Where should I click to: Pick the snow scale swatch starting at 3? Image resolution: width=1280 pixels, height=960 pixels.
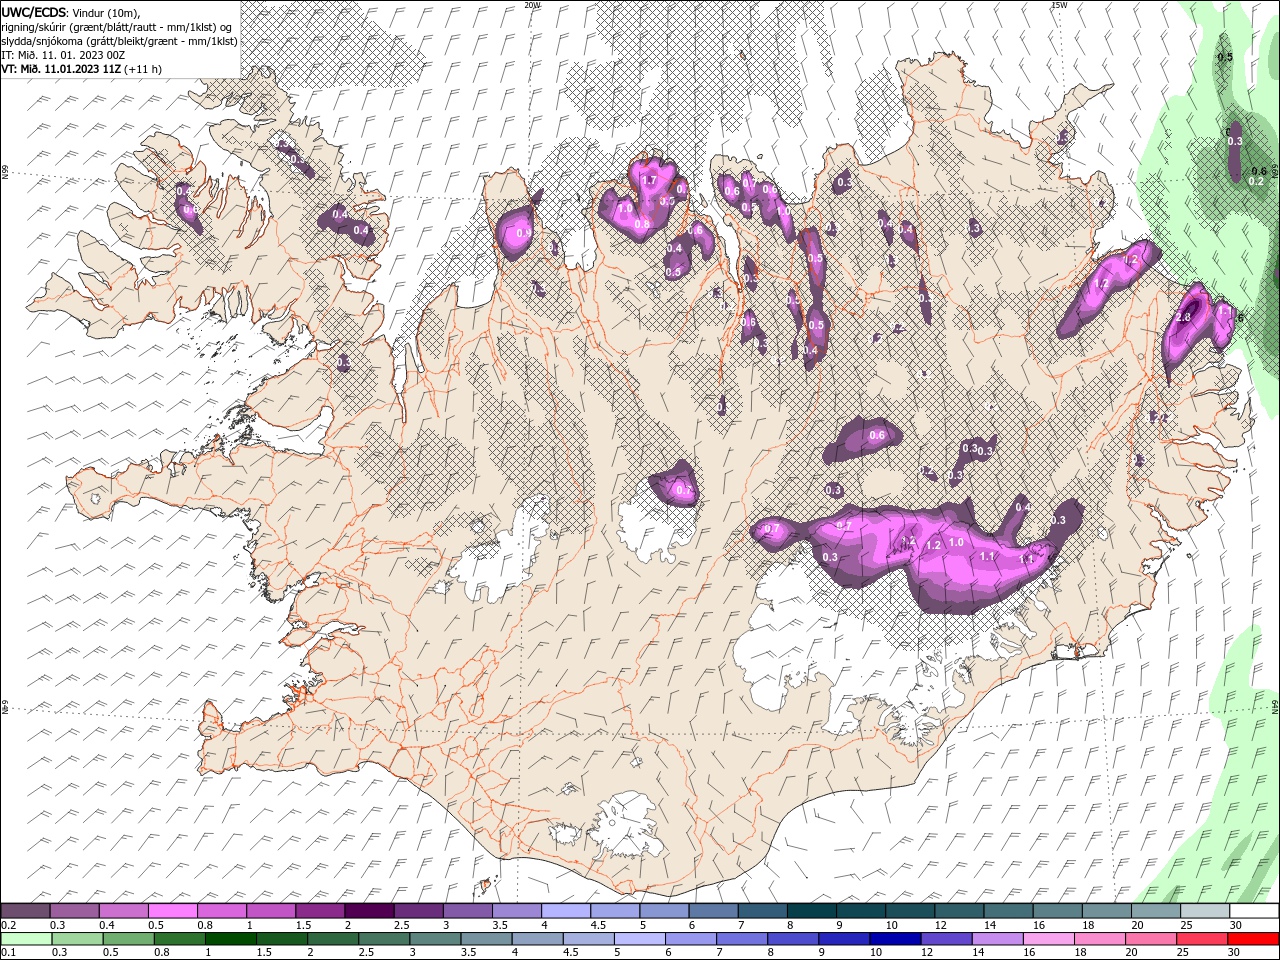[467, 911]
